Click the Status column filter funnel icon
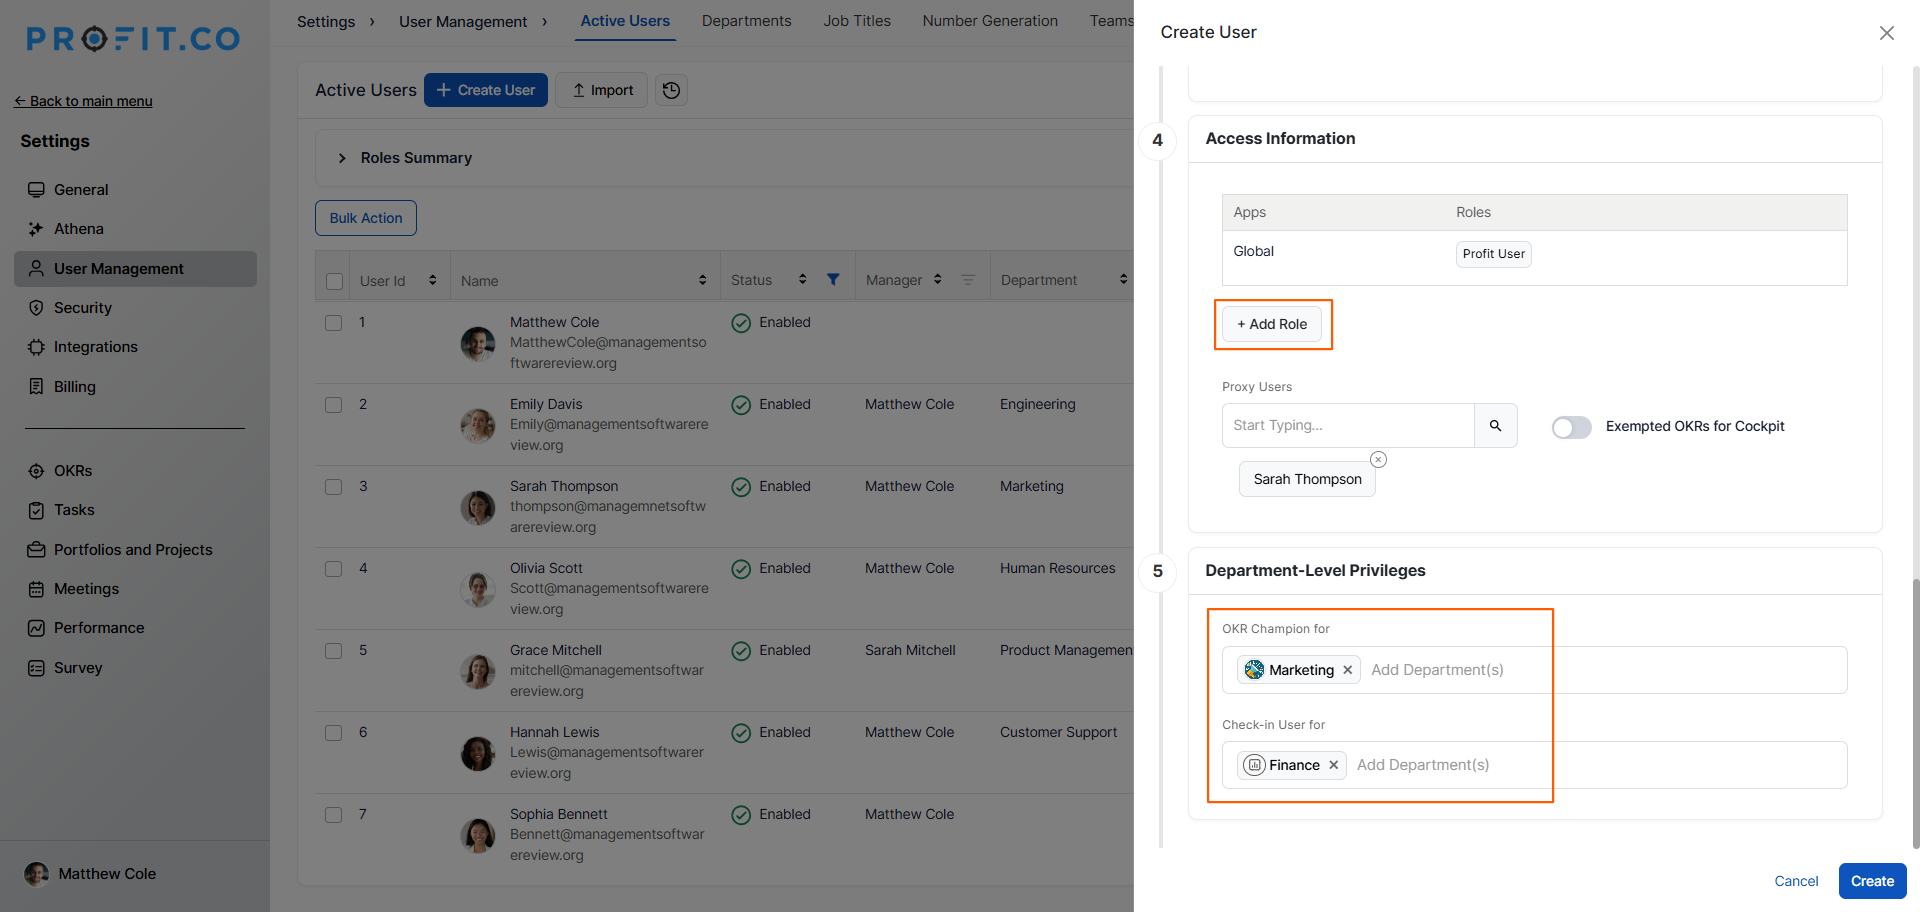 tap(833, 280)
